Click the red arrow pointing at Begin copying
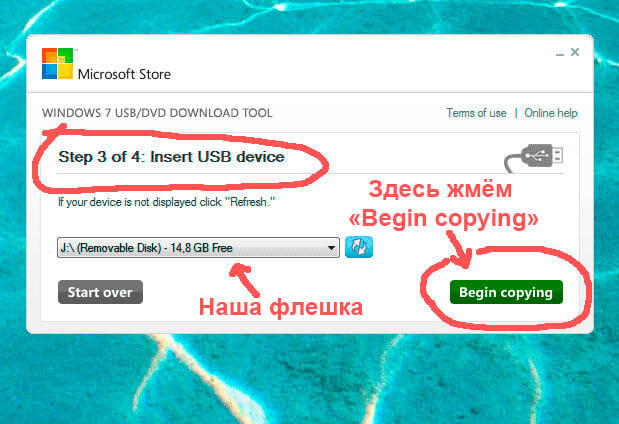 point(459,250)
